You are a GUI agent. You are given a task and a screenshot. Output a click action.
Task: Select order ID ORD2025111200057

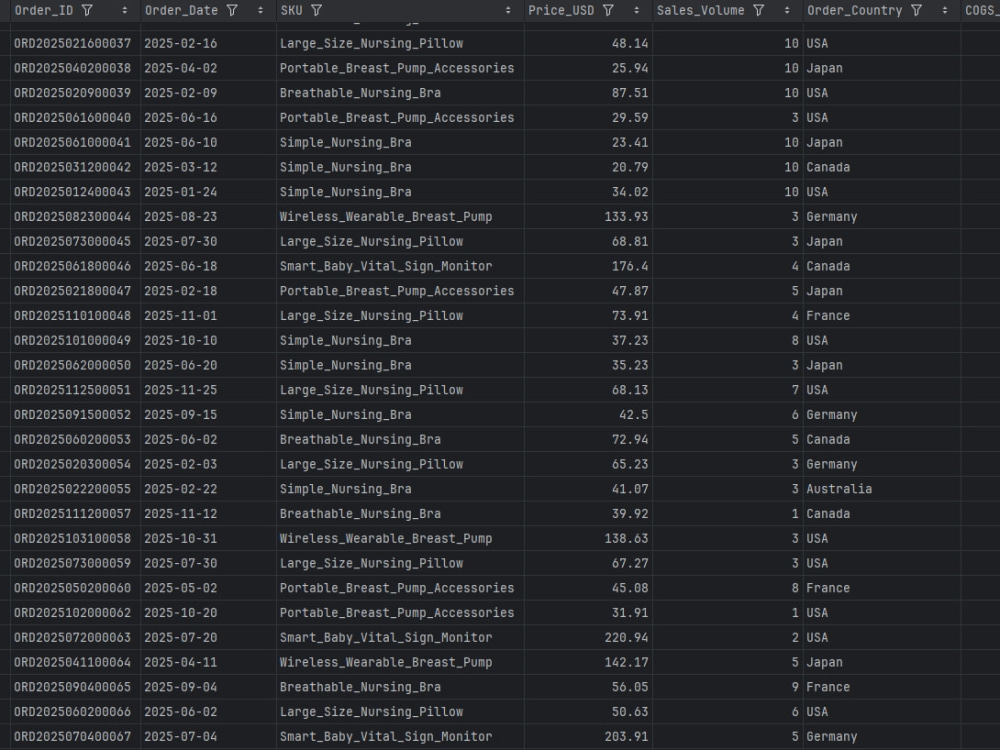point(73,514)
